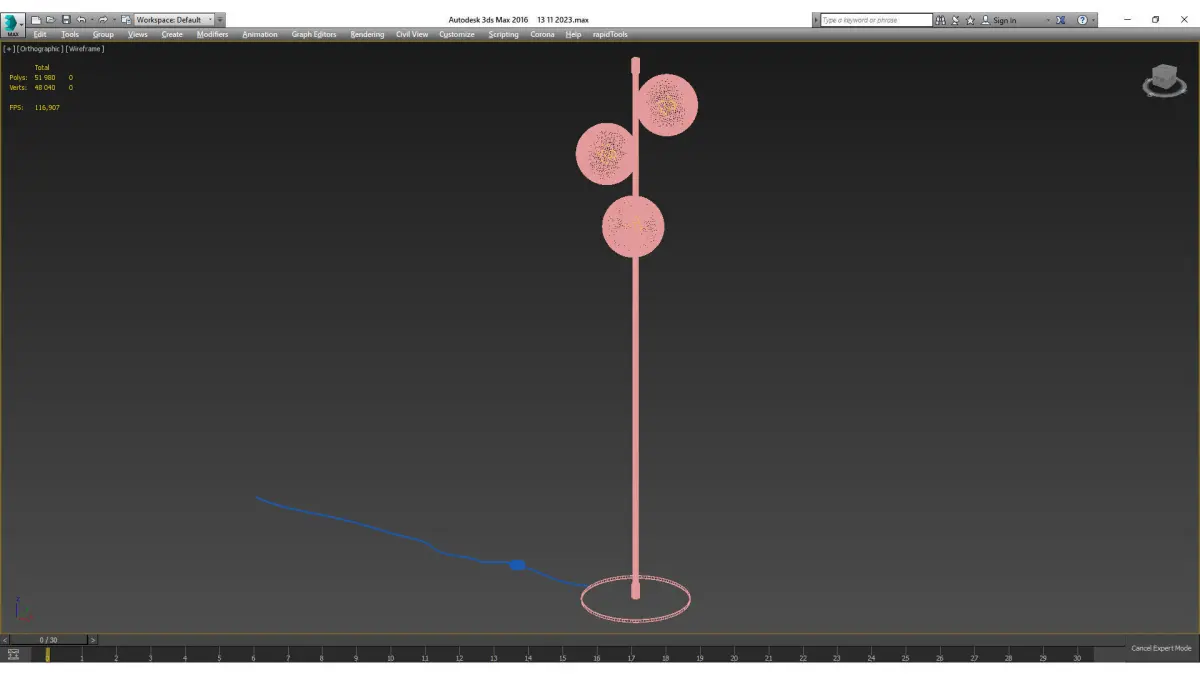
Task: Open the Undo history dropdown arrow
Action: [x=91, y=20]
